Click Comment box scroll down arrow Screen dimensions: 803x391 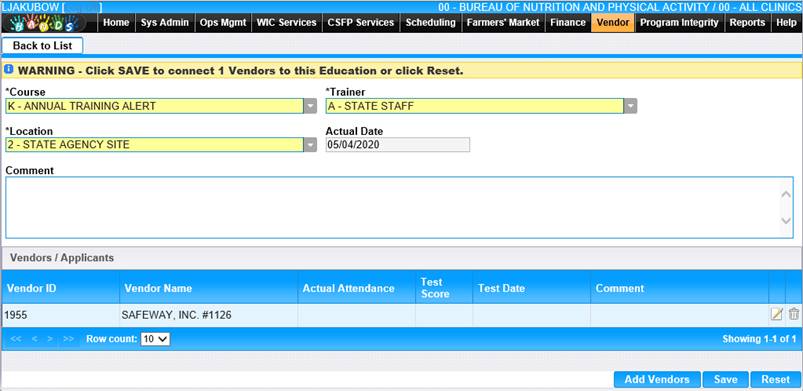click(786, 220)
